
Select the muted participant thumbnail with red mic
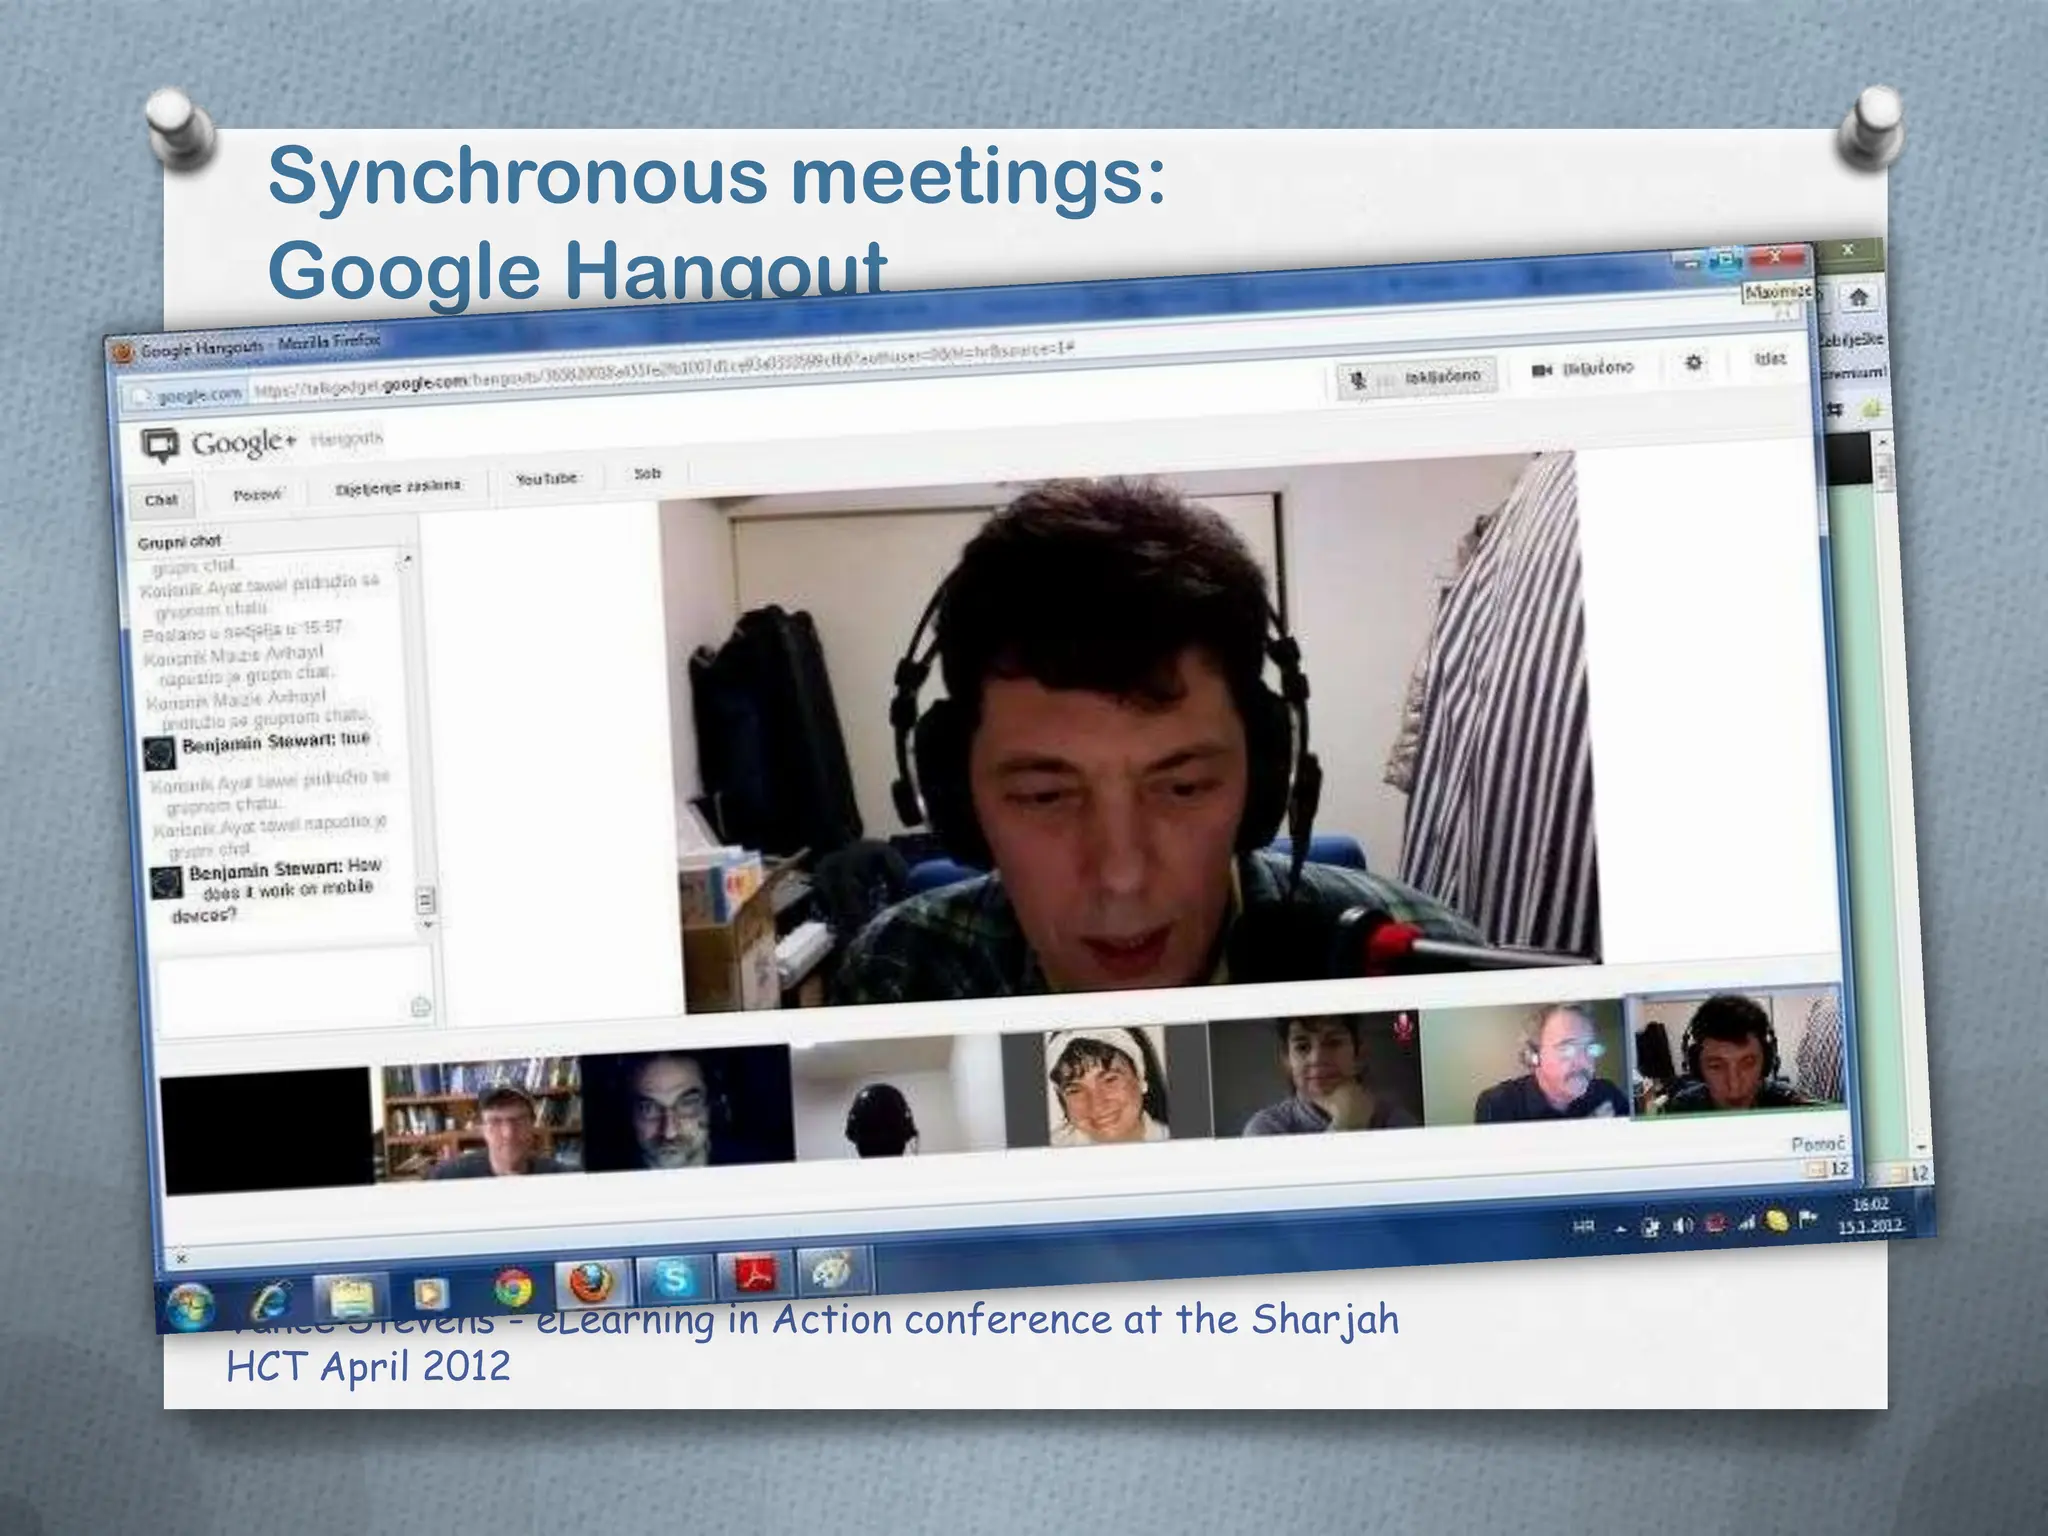1316,1074
